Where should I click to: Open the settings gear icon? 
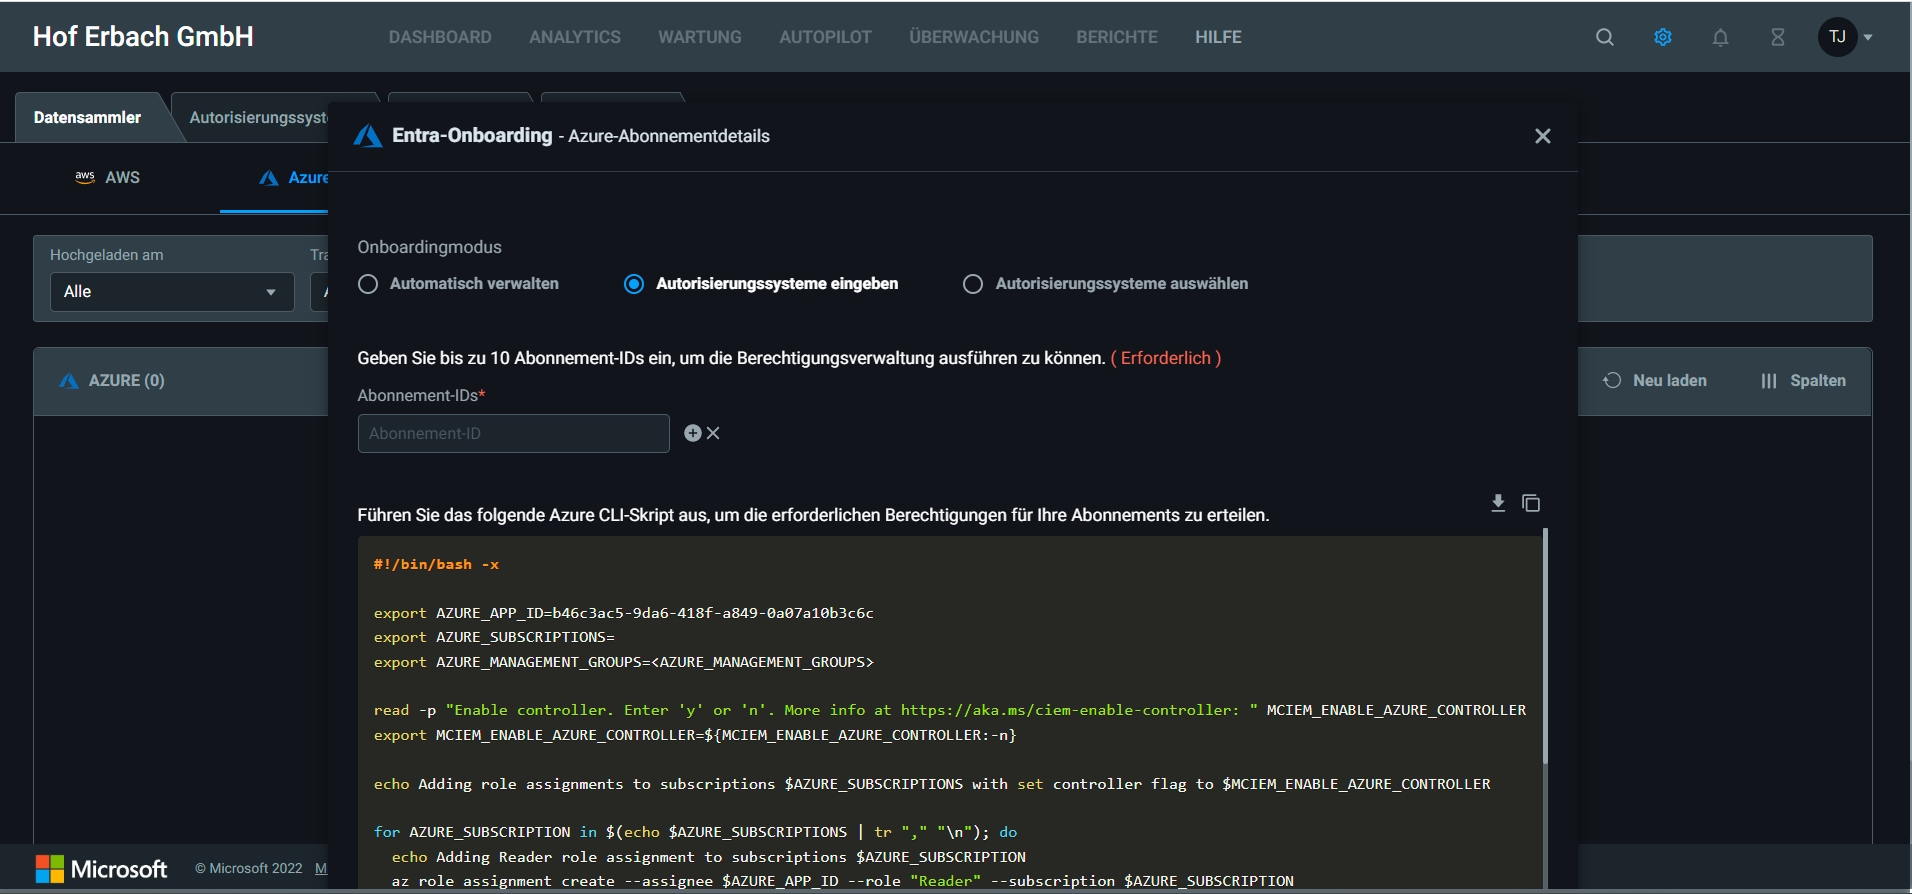pos(1662,37)
